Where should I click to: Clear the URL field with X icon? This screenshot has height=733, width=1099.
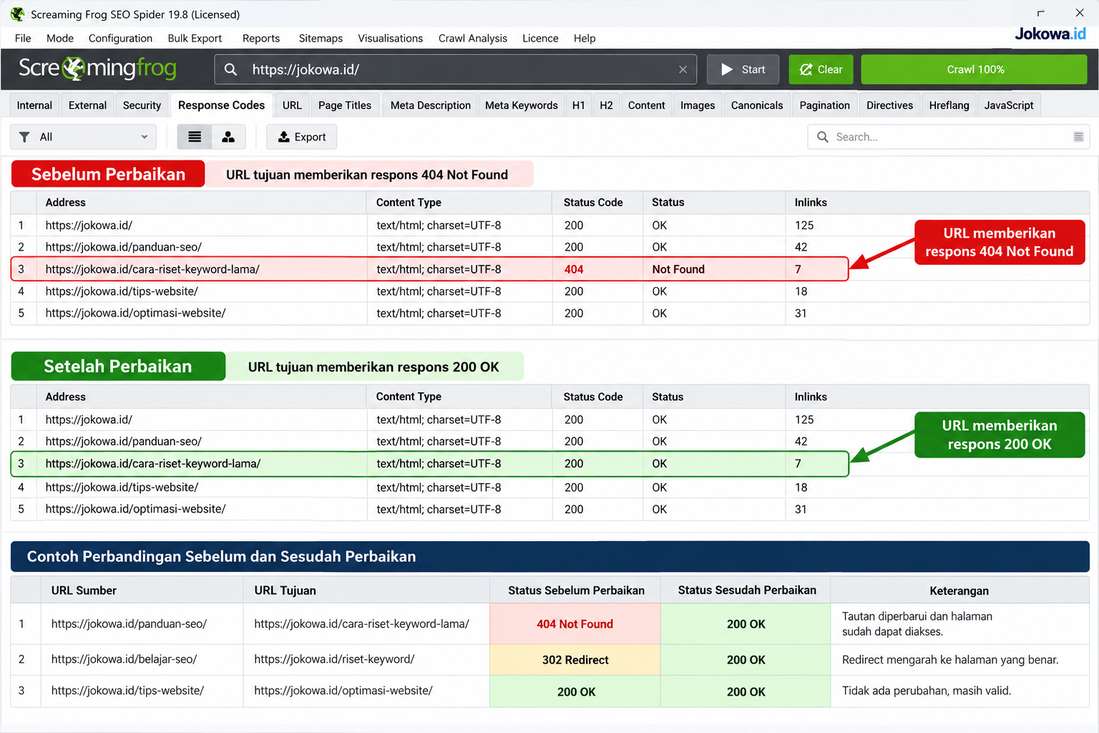[683, 69]
